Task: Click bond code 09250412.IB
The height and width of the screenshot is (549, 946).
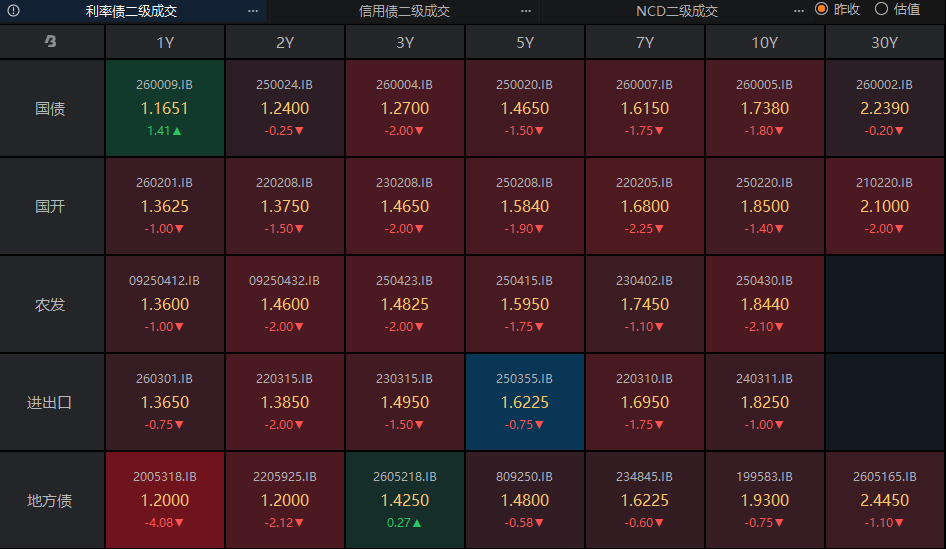Action: click(x=164, y=281)
